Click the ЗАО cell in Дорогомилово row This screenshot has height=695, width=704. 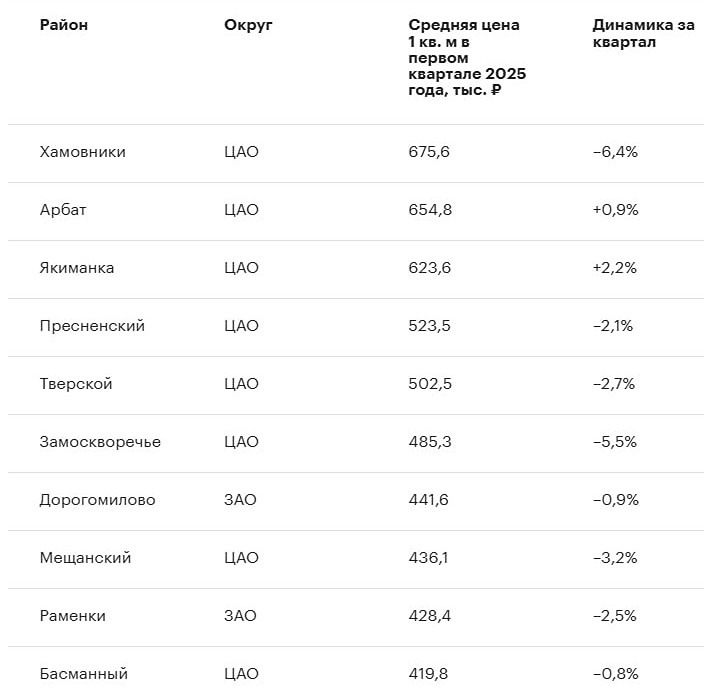[x=241, y=500]
